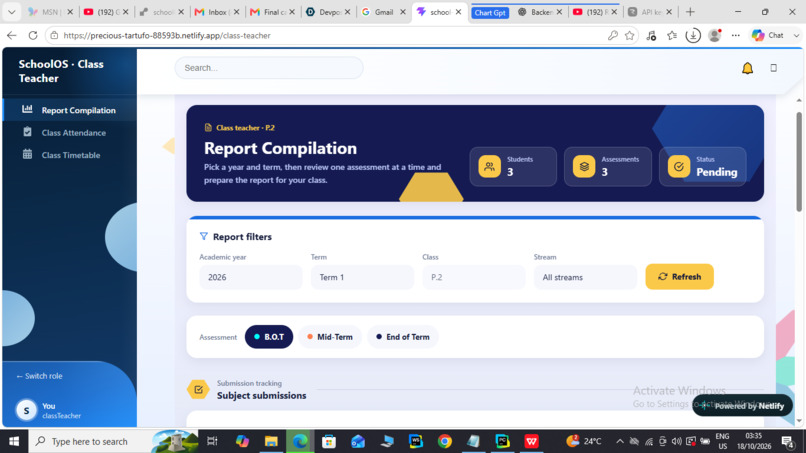Click the notification bell icon
The height and width of the screenshot is (453, 806).
747,68
